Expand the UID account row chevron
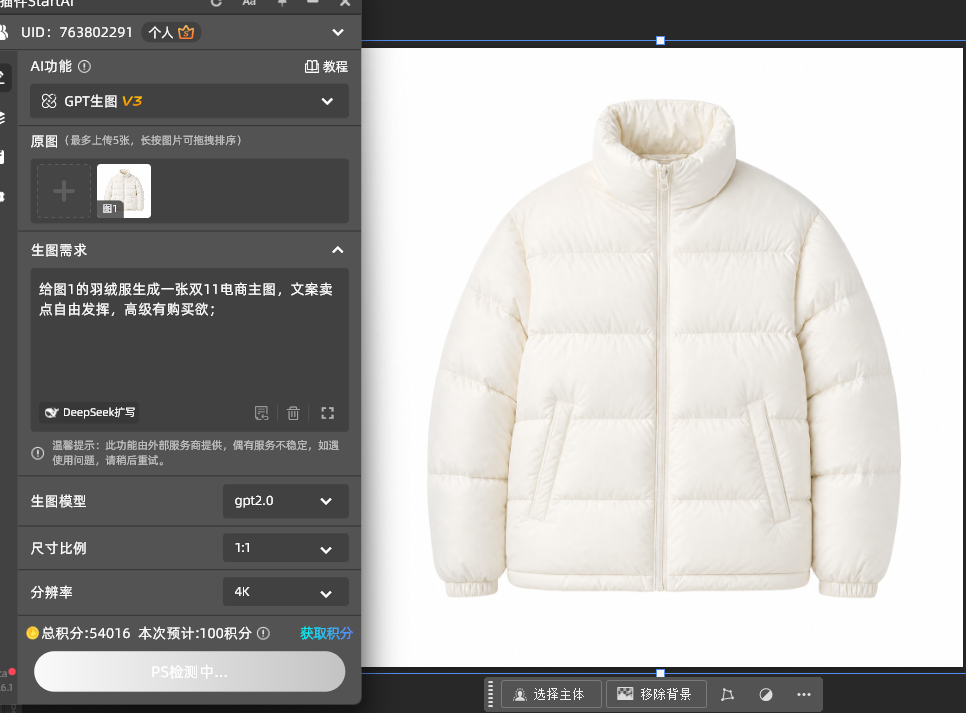Viewport: 966px width, 713px height. coord(338,32)
